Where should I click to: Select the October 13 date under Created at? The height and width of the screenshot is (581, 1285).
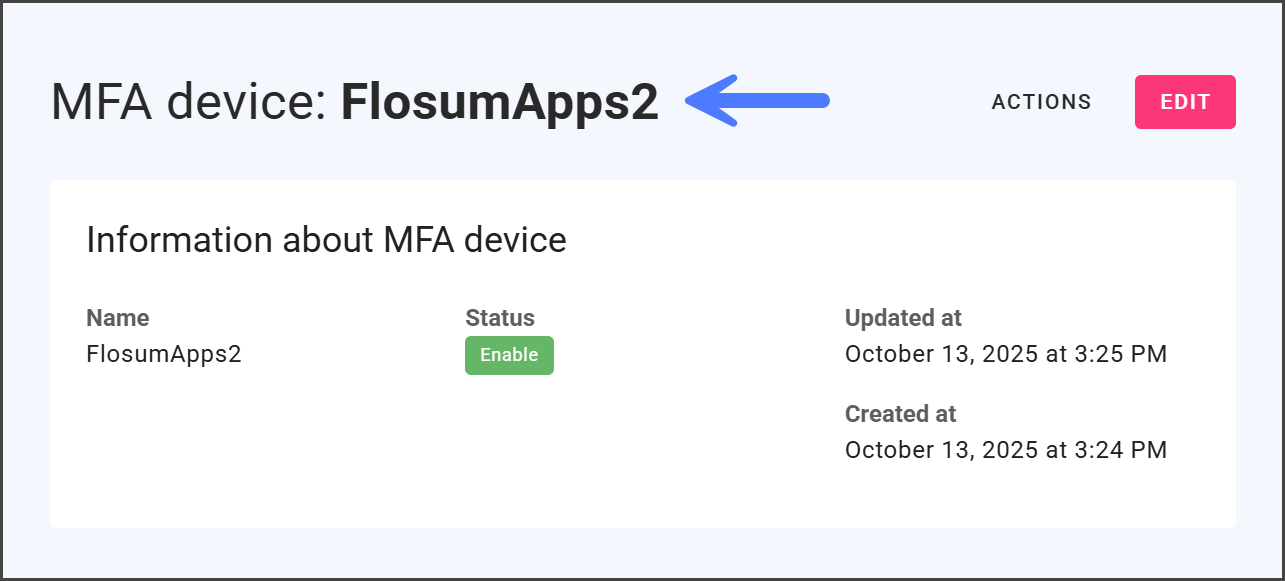coord(907,450)
